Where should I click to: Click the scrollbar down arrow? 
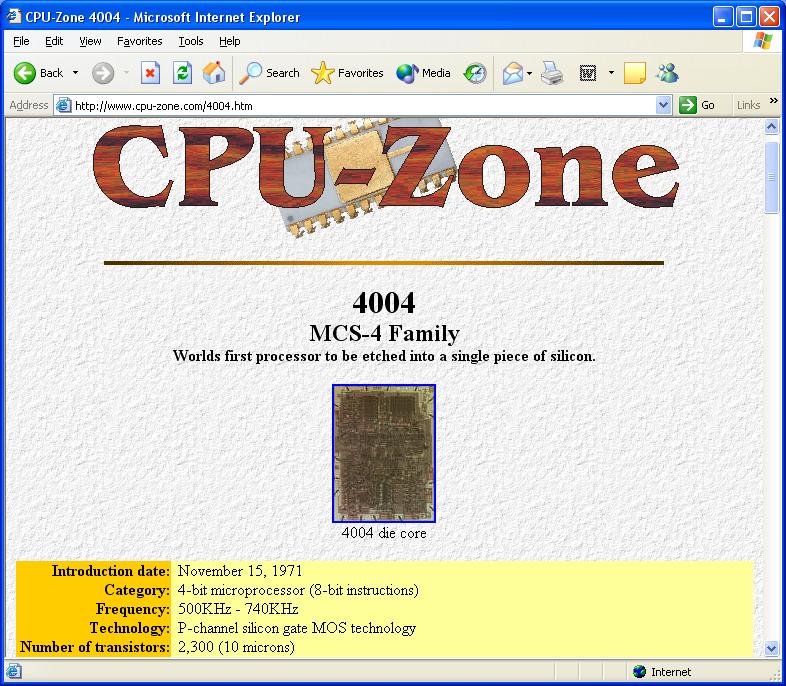pyautogui.click(x=771, y=648)
